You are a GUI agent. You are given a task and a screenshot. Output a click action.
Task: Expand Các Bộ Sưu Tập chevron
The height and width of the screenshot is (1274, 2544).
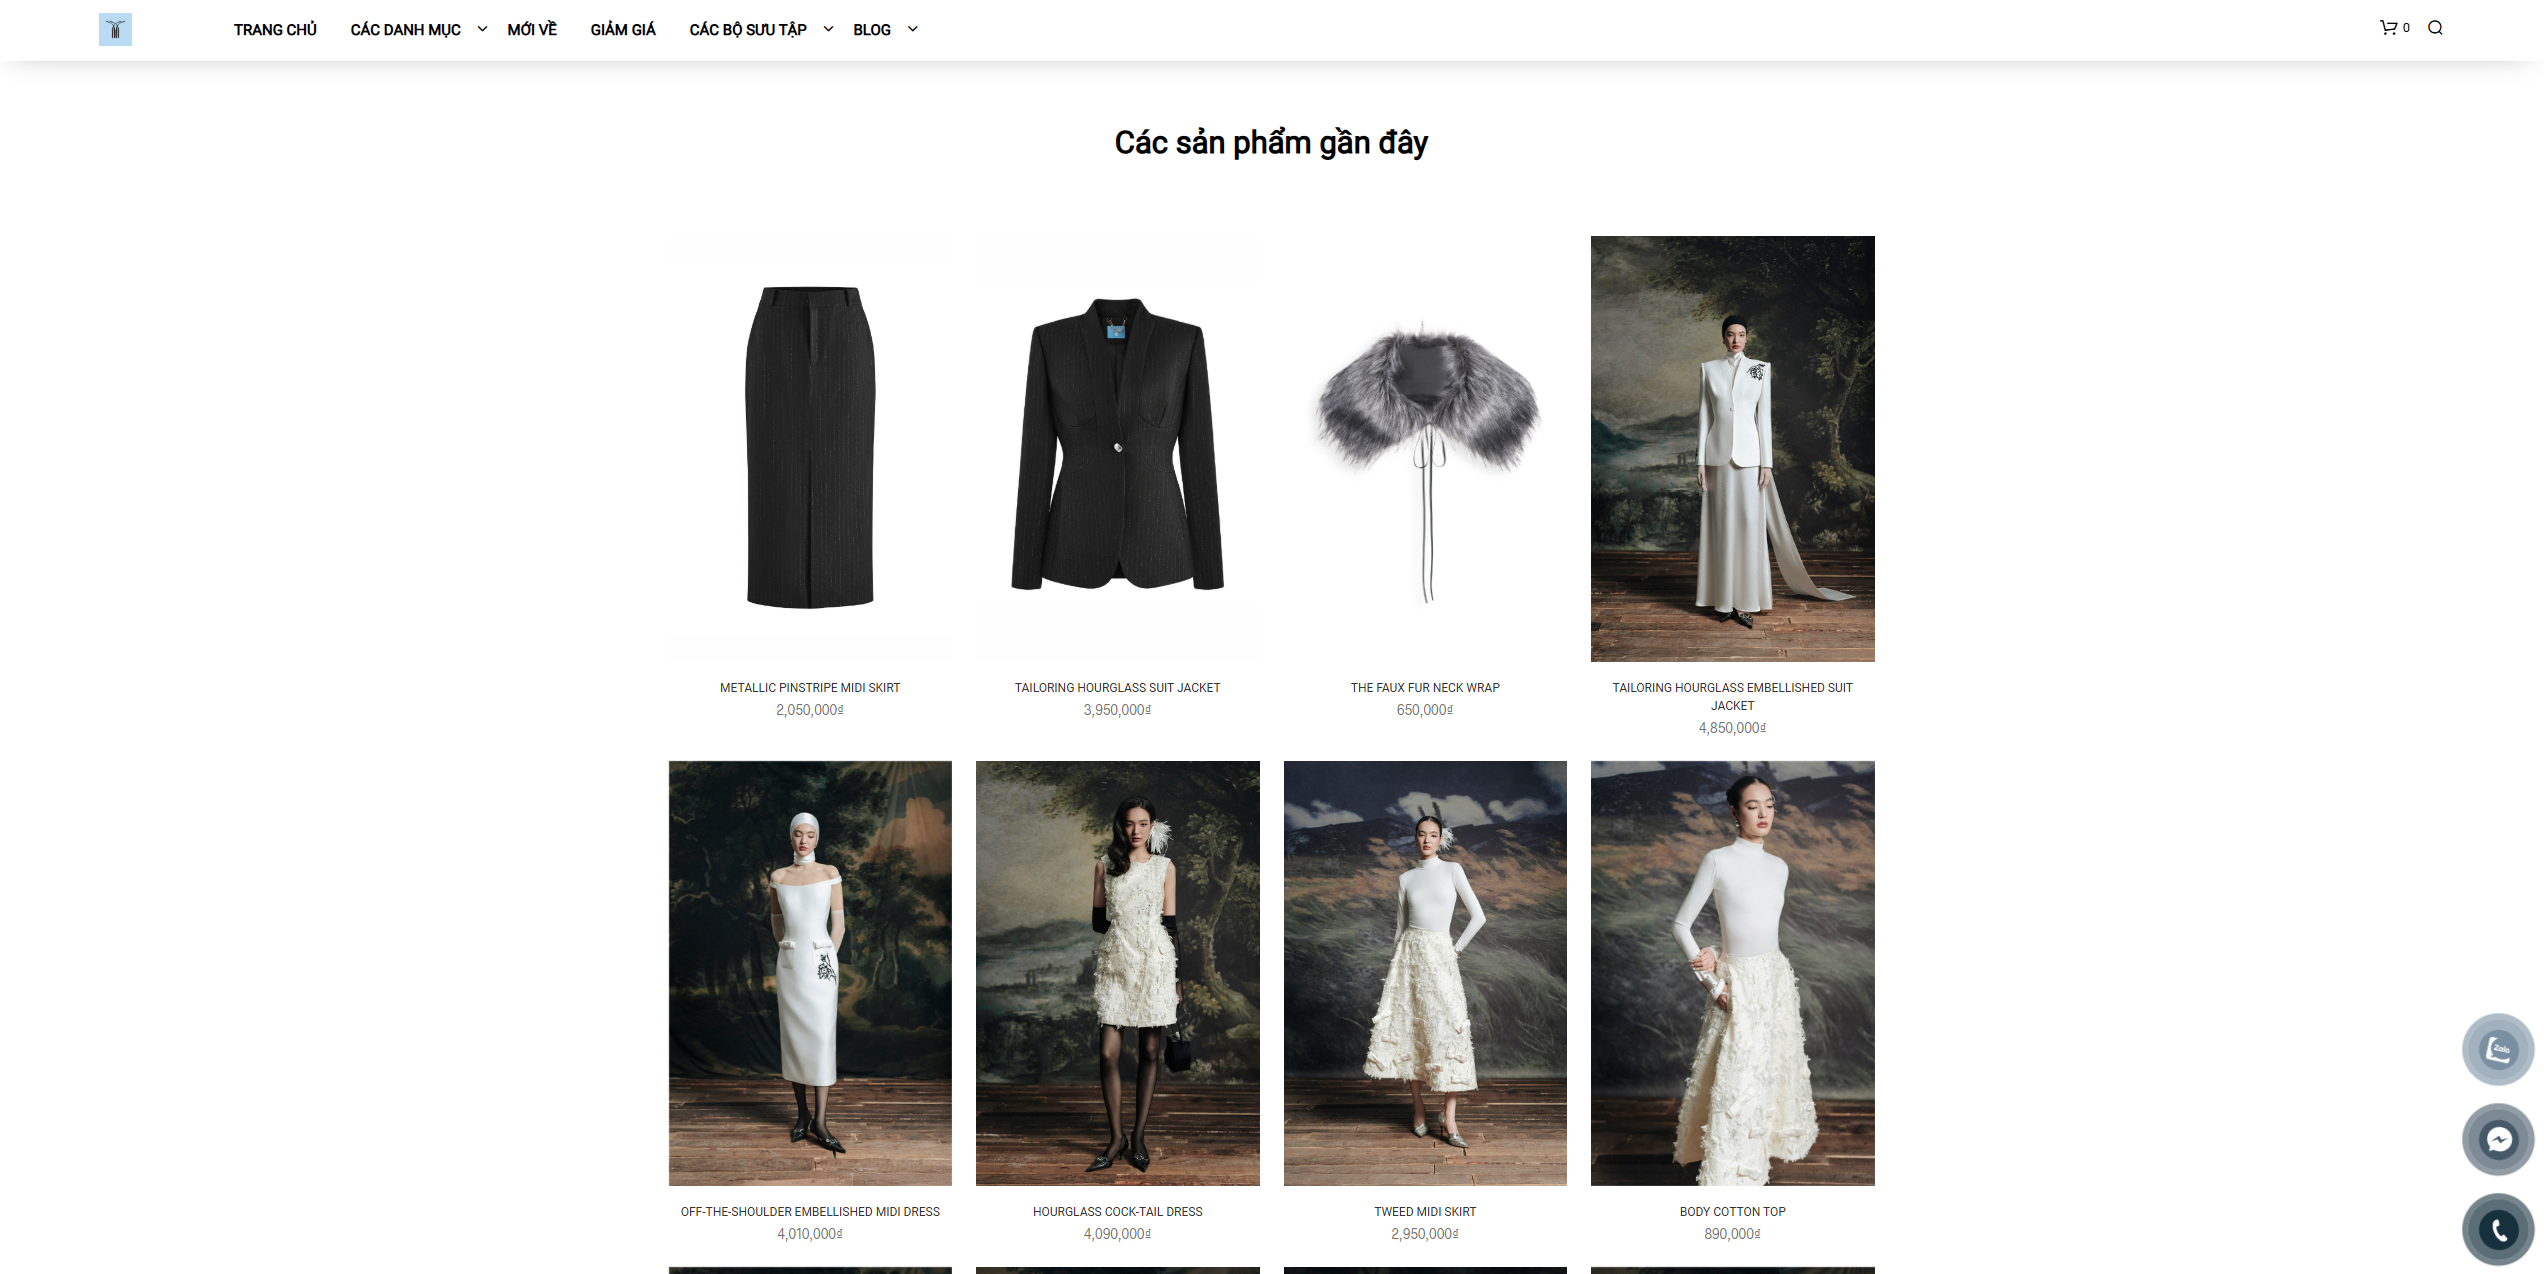pos(828,29)
